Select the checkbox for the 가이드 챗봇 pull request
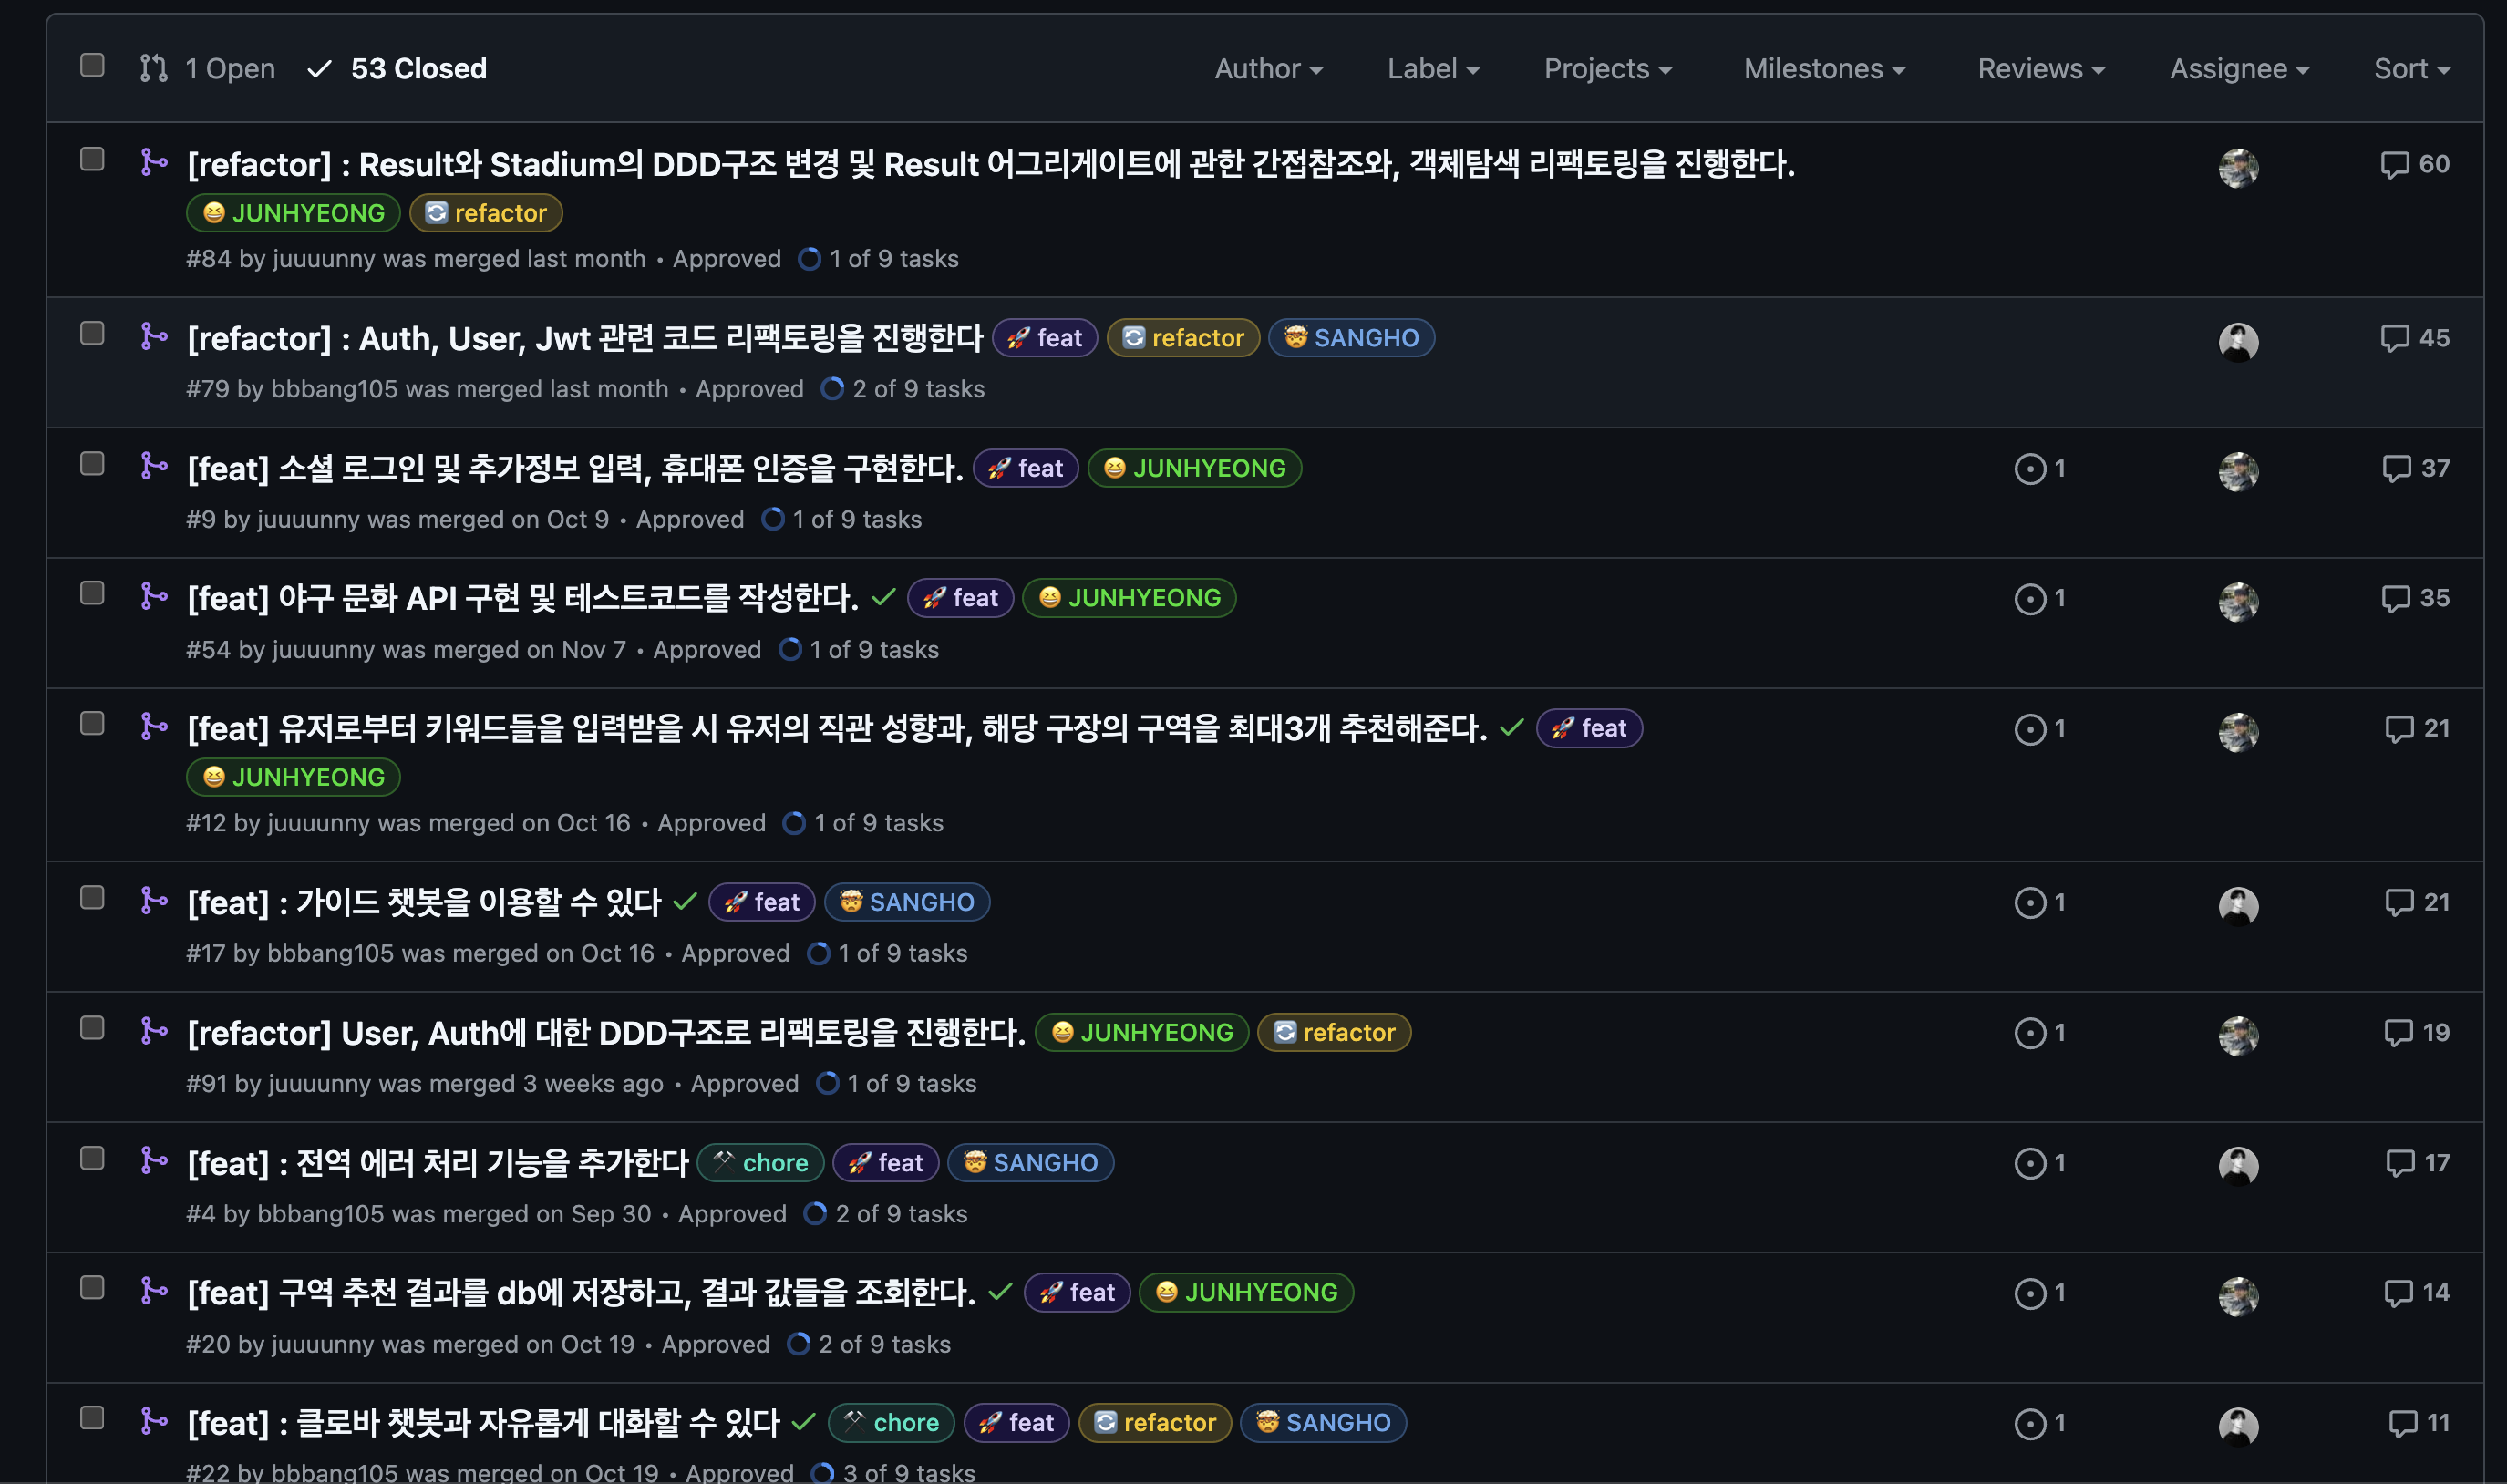This screenshot has width=2507, height=1484. click(x=92, y=898)
